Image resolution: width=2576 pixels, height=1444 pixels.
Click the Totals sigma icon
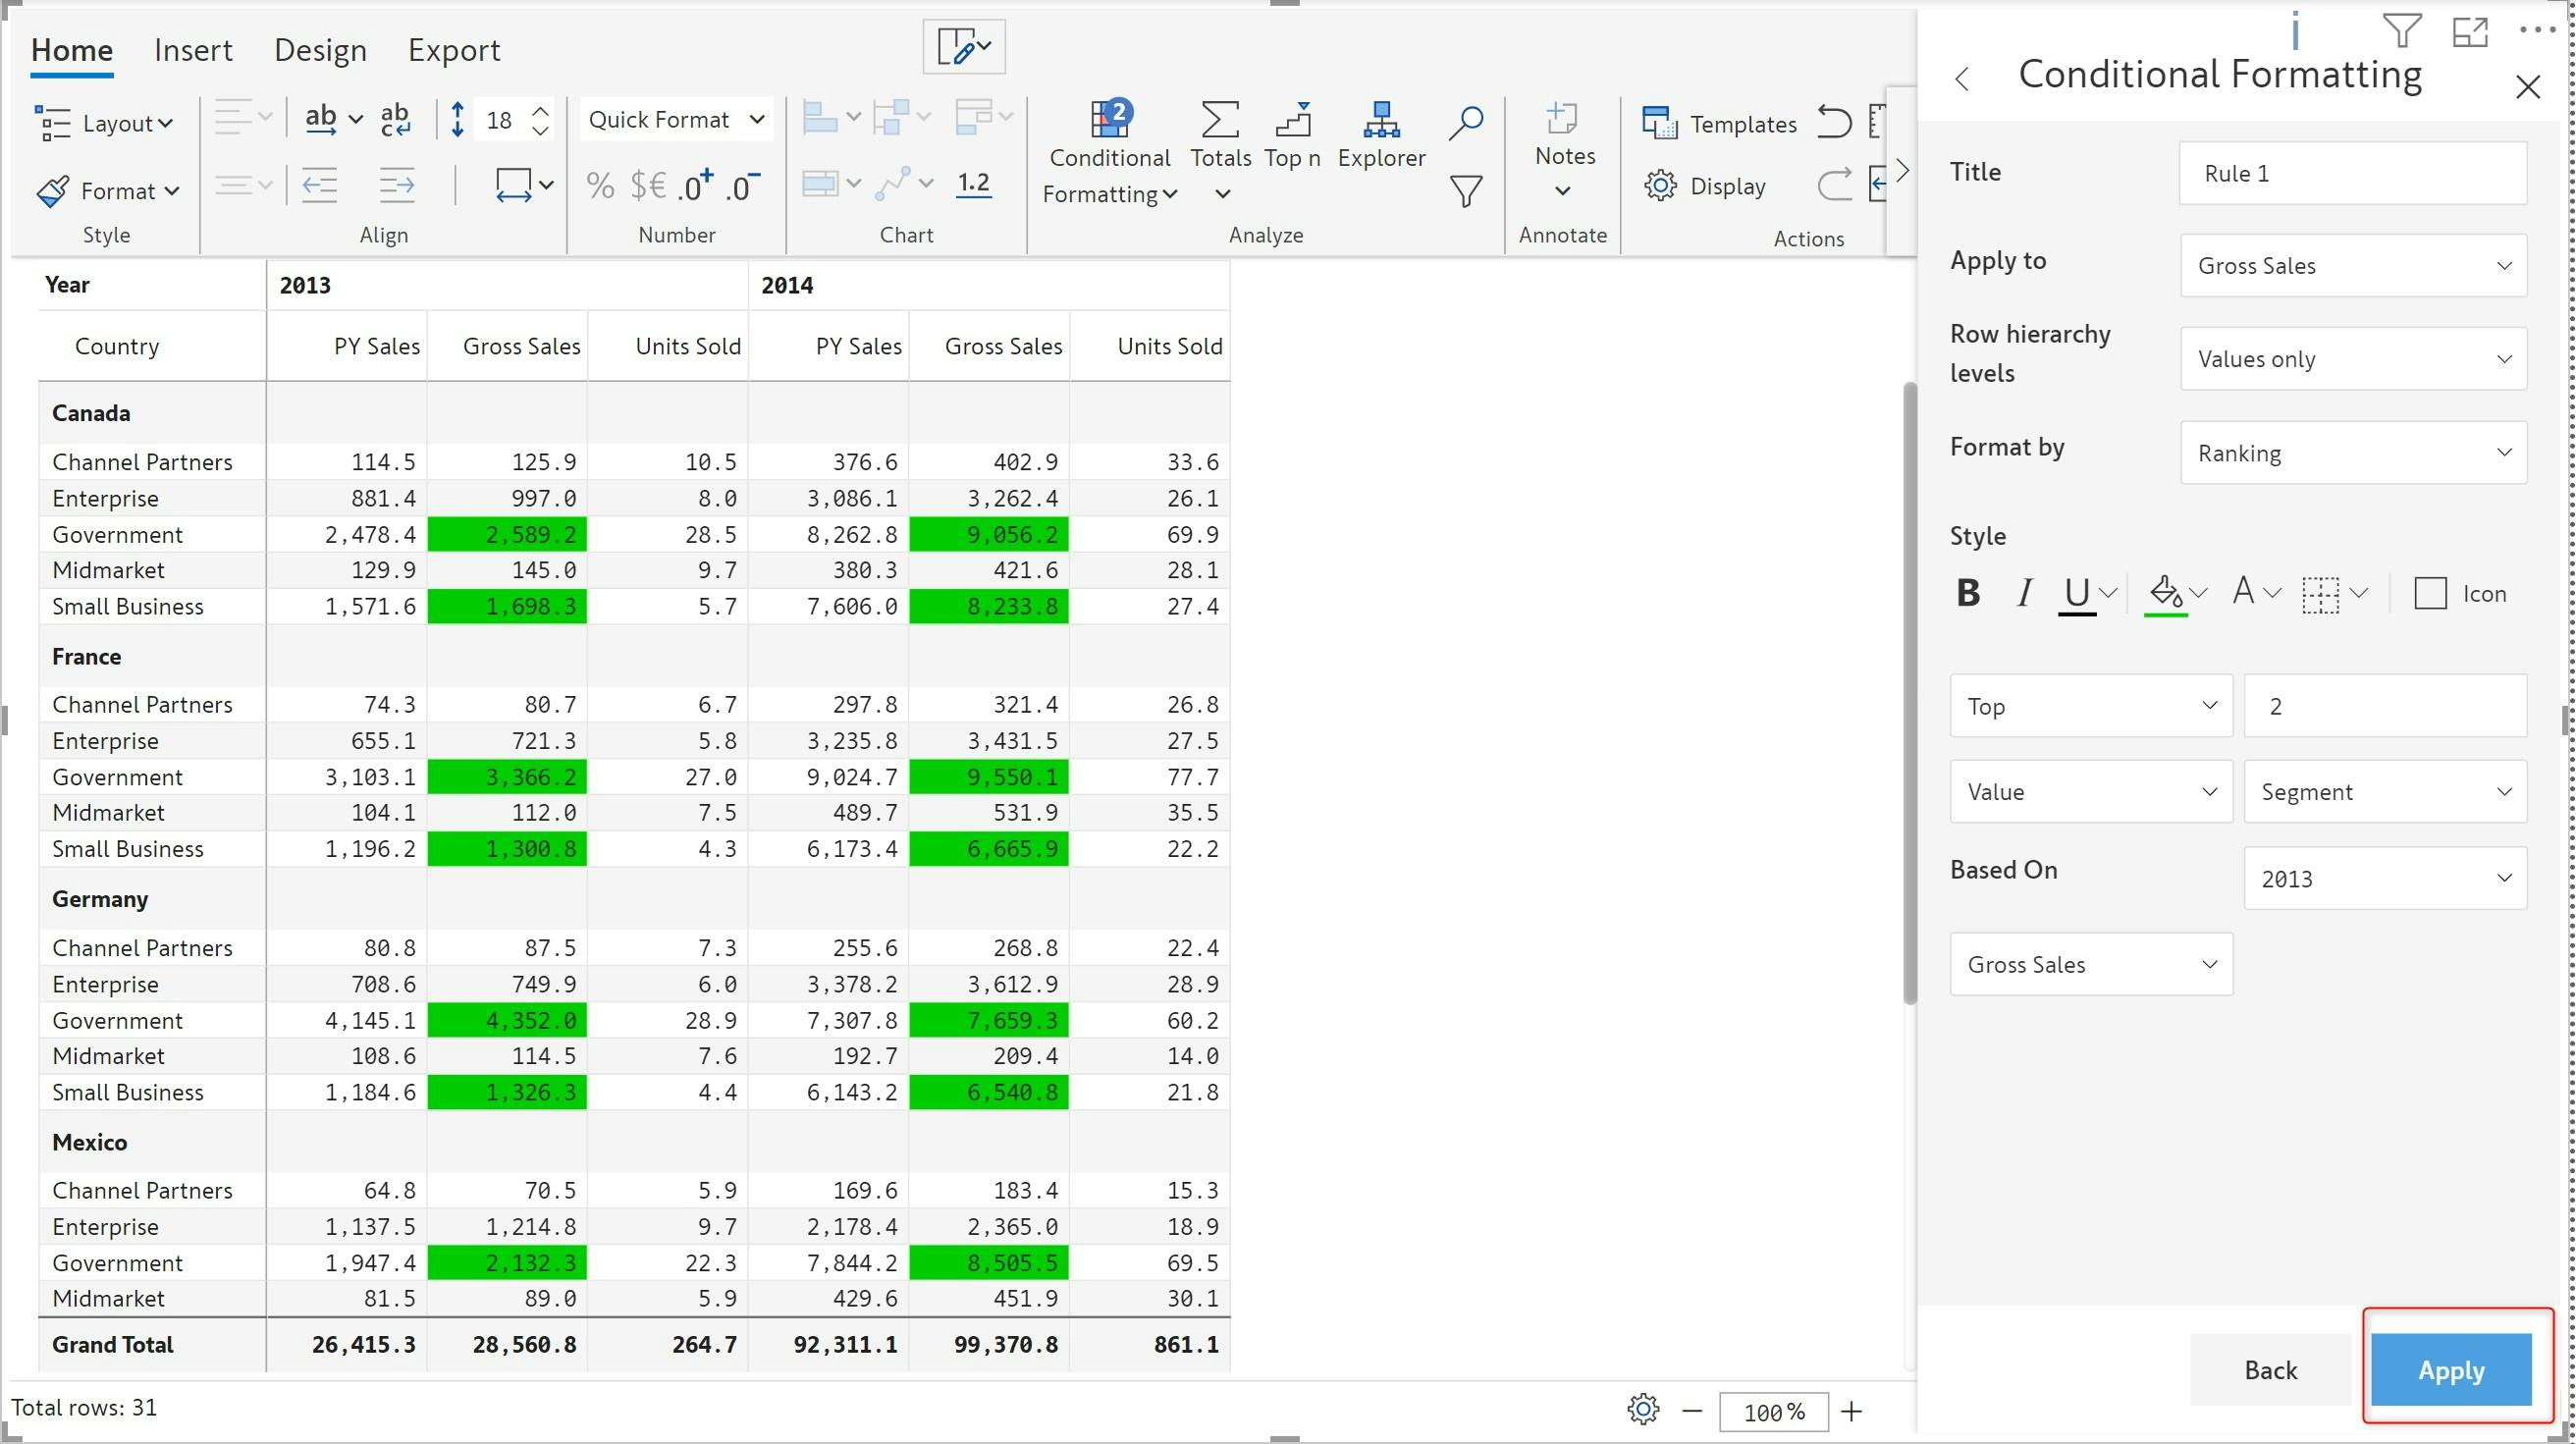click(x=1219, y=120)
